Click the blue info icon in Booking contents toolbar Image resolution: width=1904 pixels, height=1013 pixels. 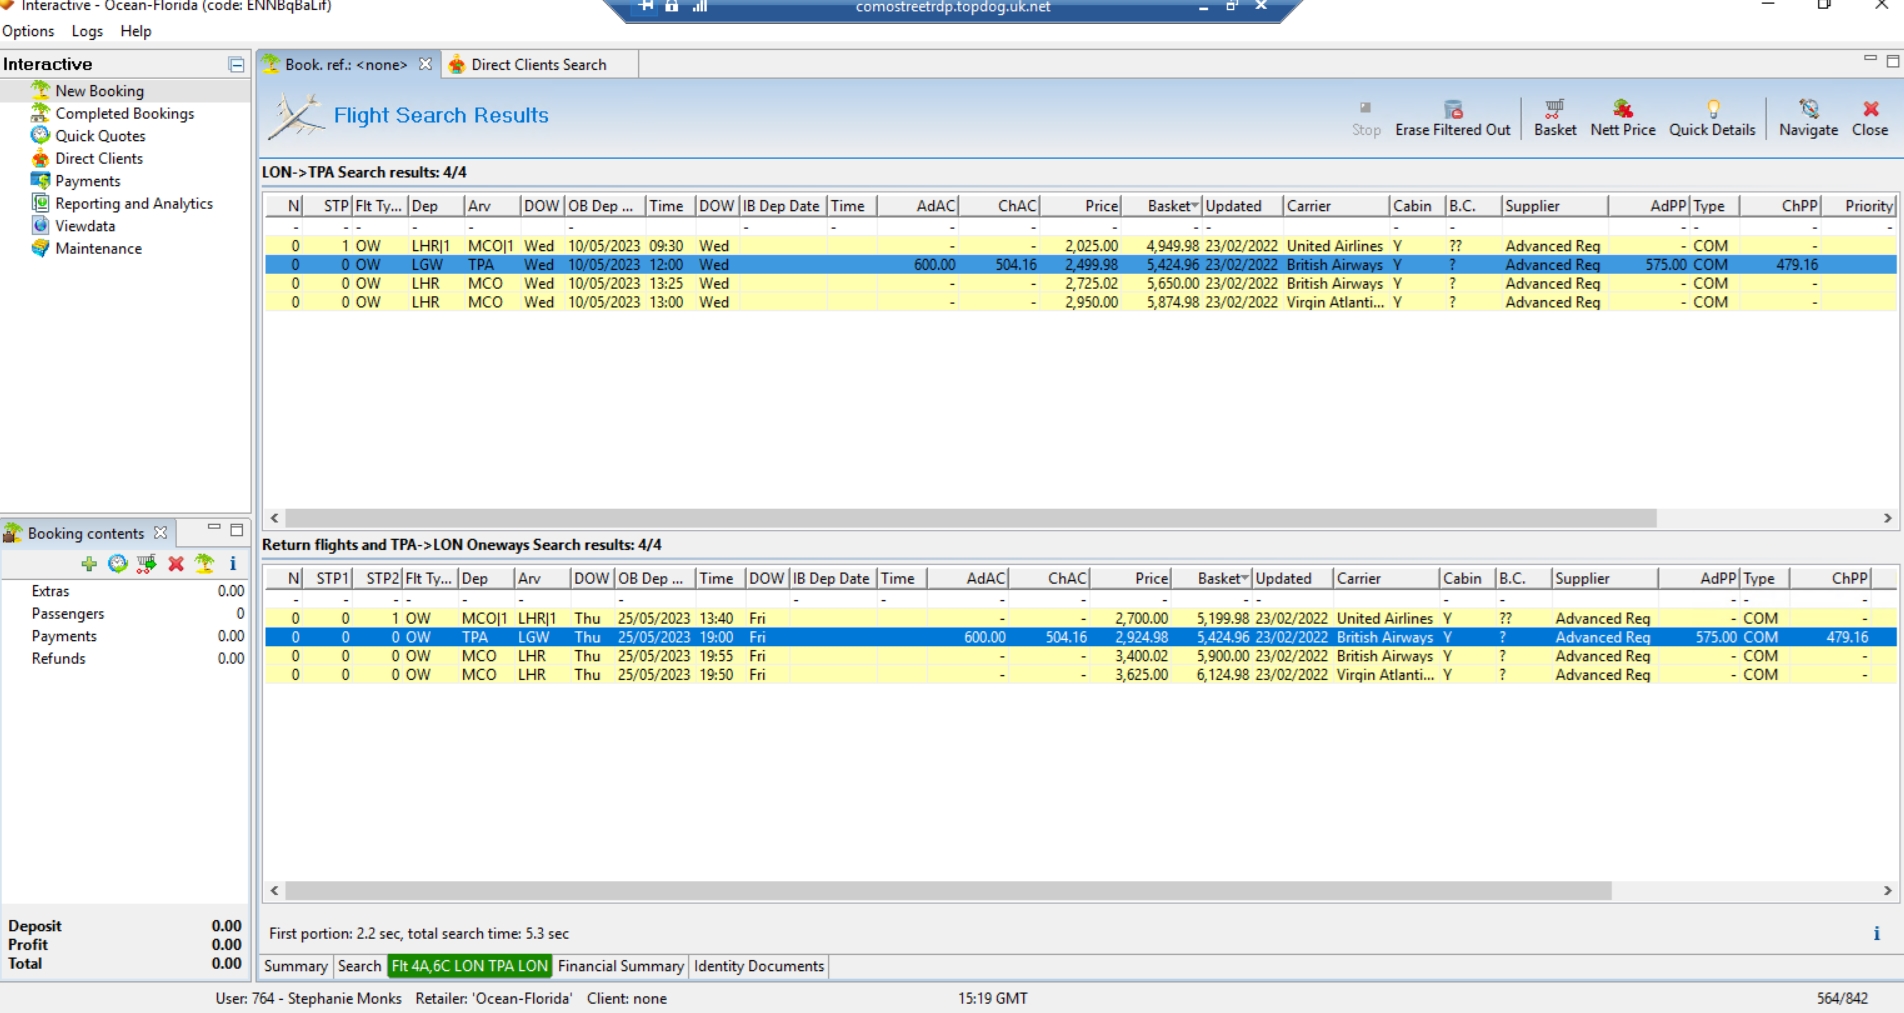[233, 564]
